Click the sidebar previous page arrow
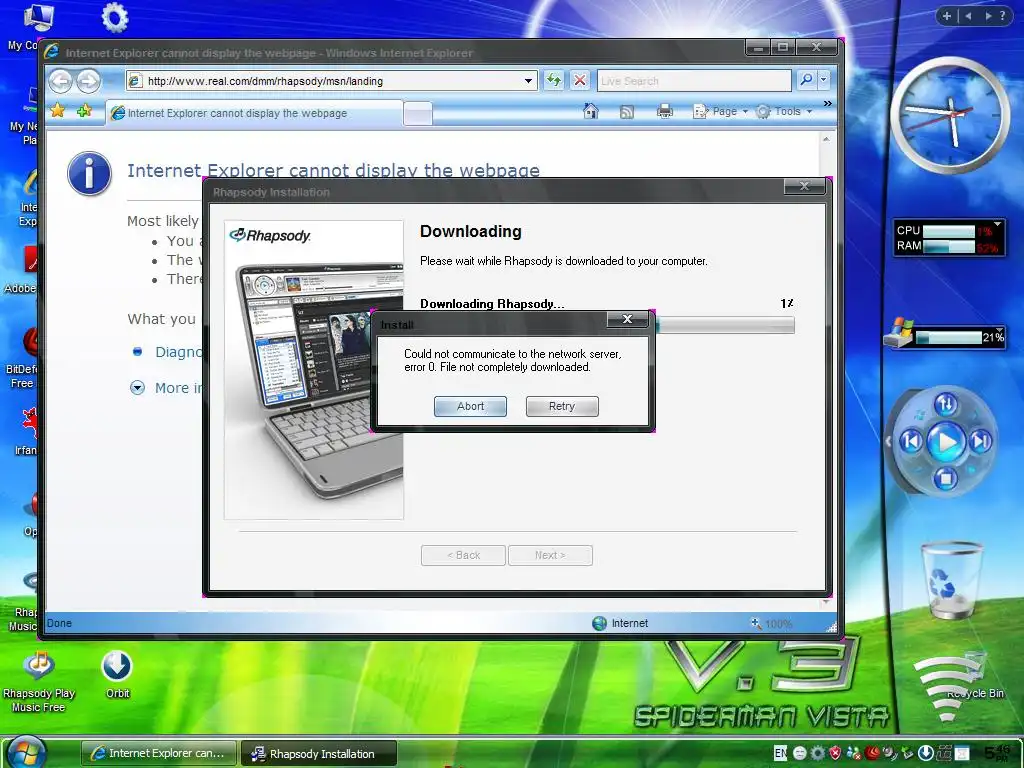The image size is (1024, 768). point(968,16)
